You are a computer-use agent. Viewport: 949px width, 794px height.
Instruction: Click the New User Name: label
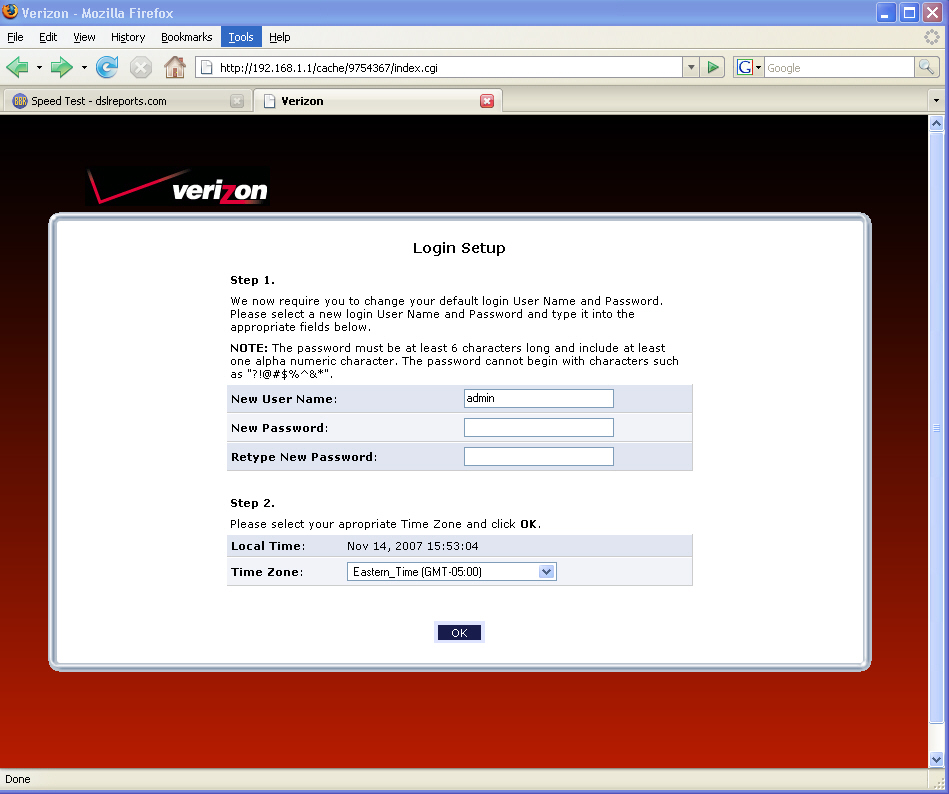(x=284, y=399)
